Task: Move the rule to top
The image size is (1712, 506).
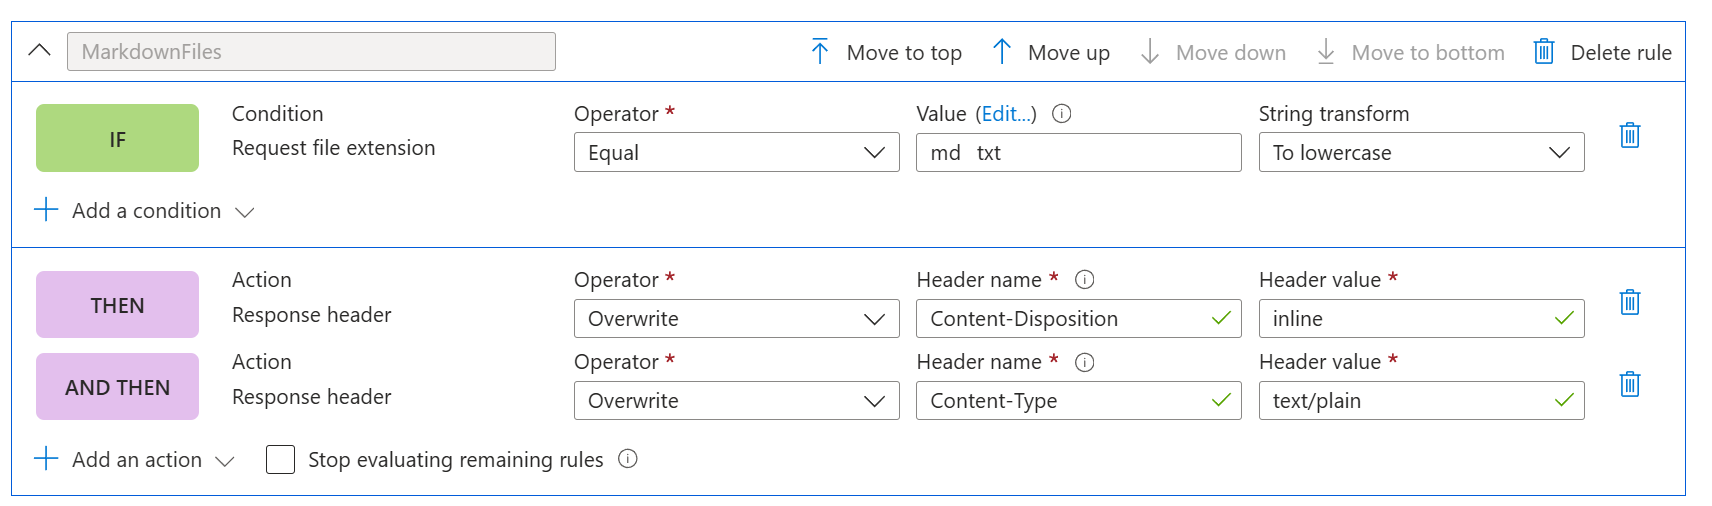Action: click(886, 52)
